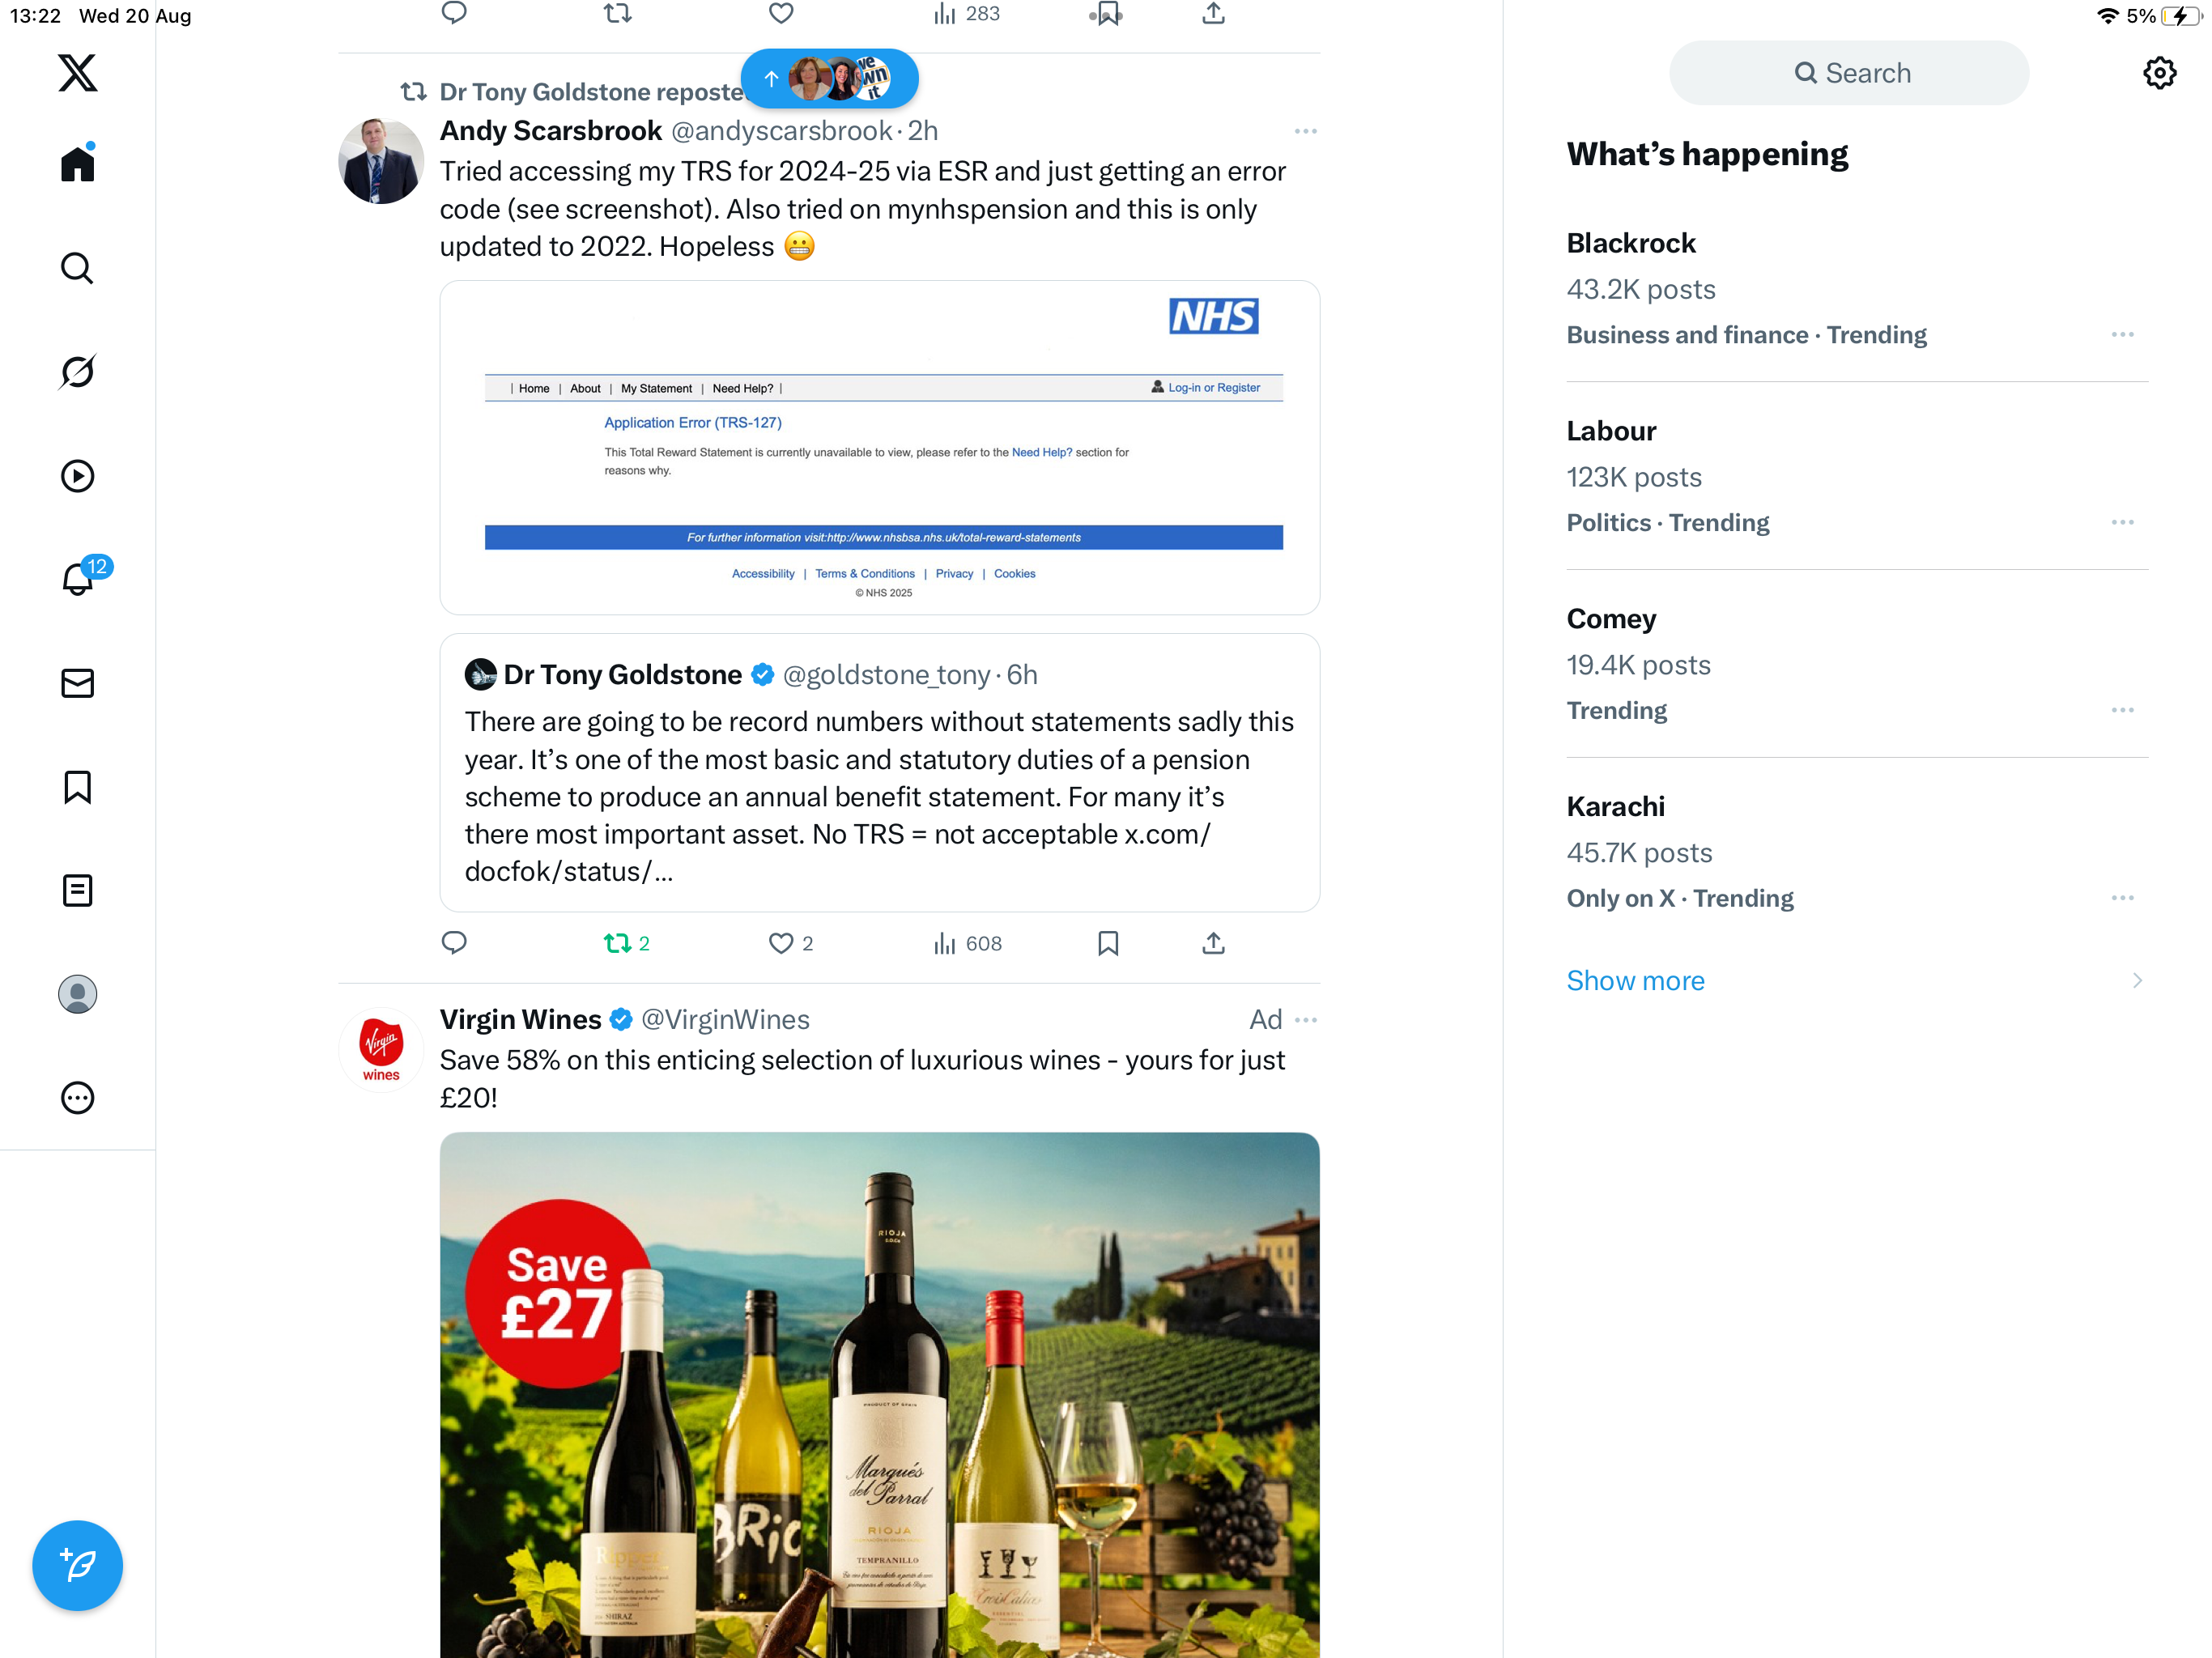Open the Notifications bell with 12 badge
This screenshot has width=2212, height=1658.
(77, 579)
